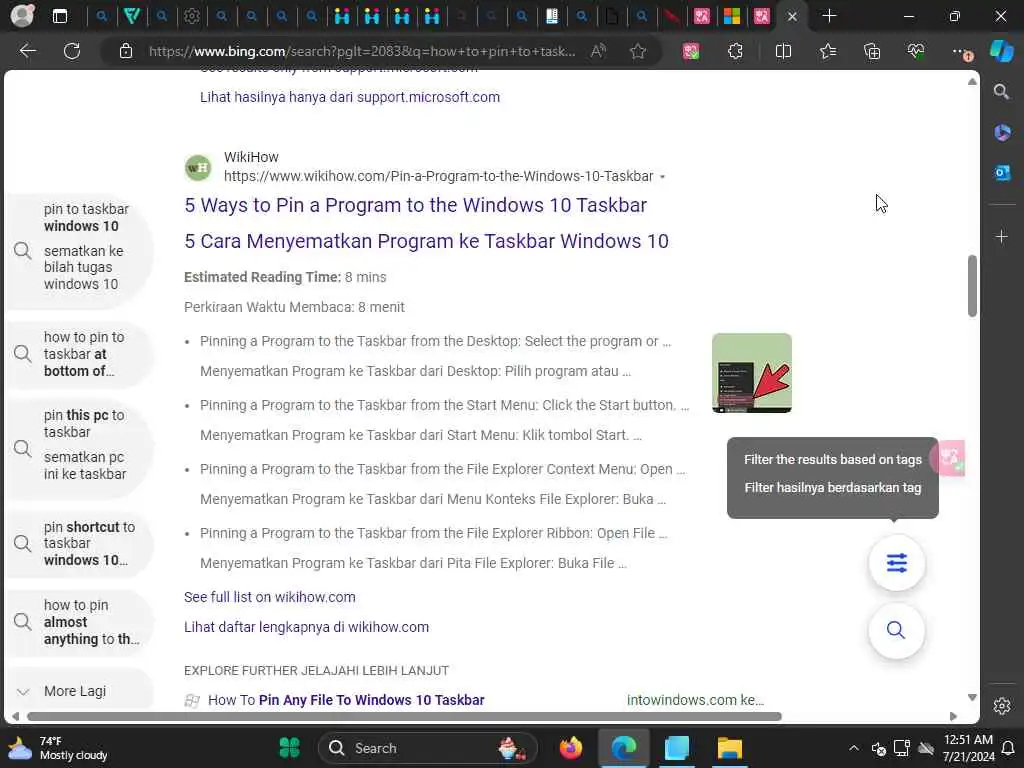Switch to the Microsoft logo tab
The image size is (1024, 768).
coord(731,16)
